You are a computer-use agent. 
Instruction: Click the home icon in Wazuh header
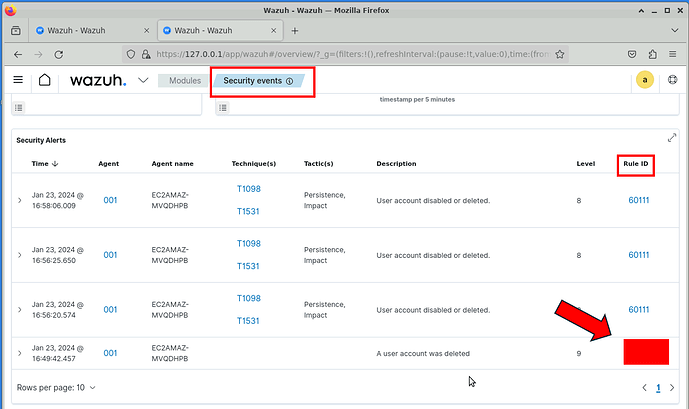(x=45, y=80)
